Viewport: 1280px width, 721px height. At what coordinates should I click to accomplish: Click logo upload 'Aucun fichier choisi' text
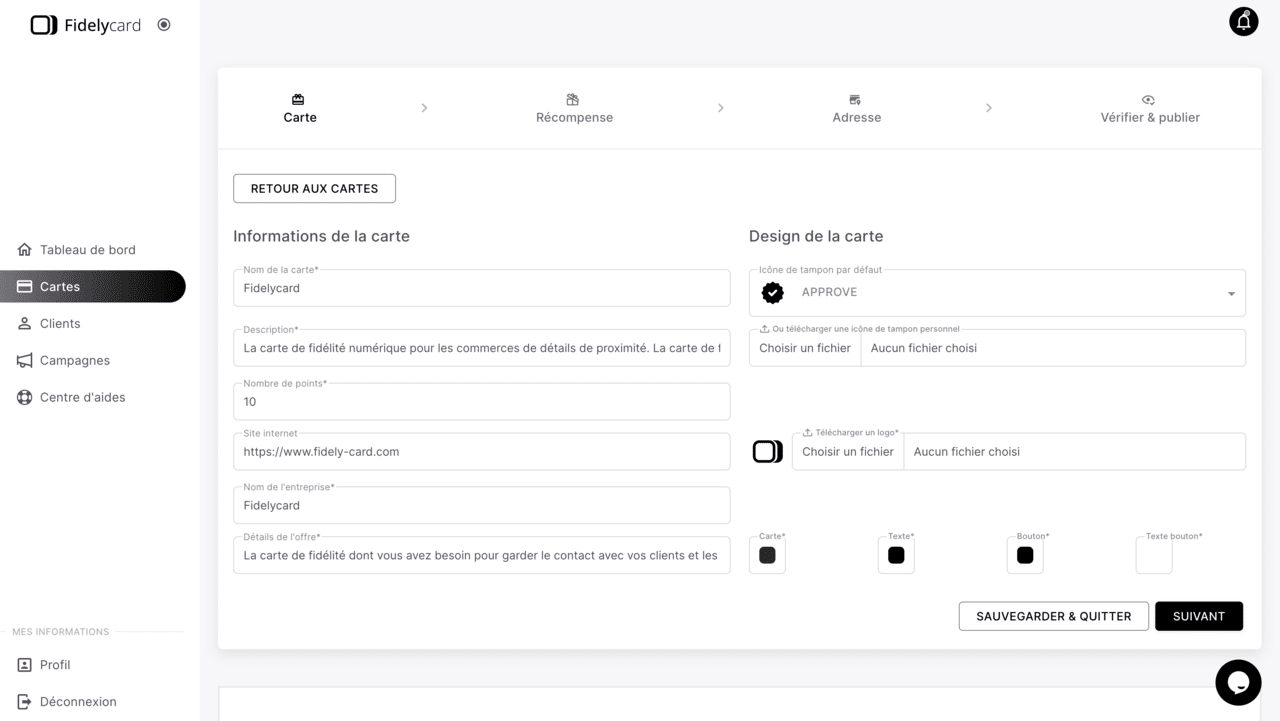(967, 452)
